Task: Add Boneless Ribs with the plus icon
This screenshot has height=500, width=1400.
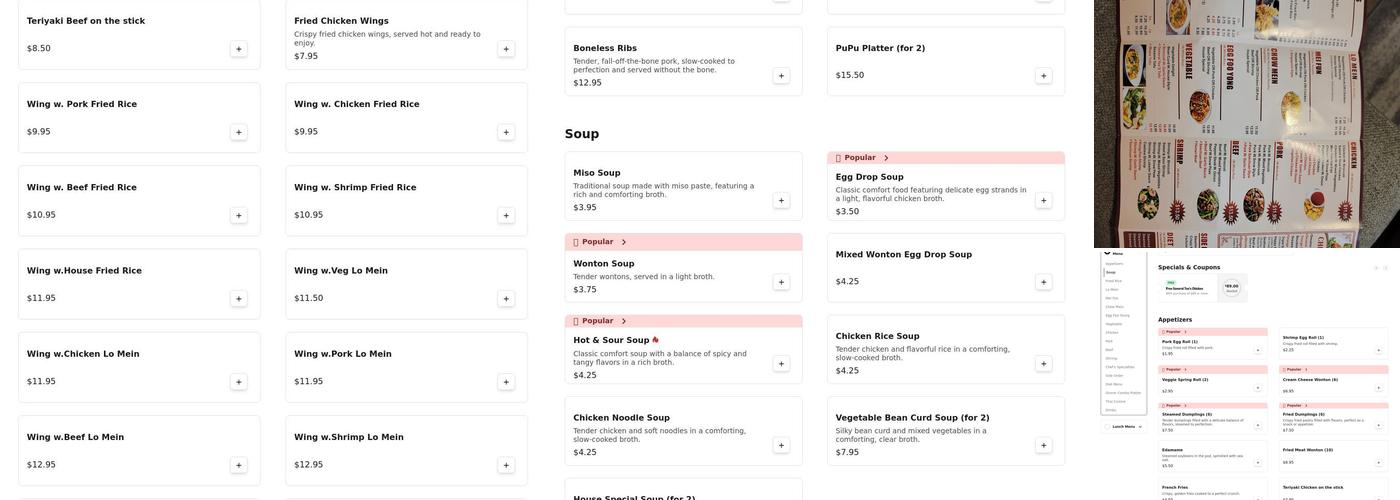Action: click(x=781, y=76)
